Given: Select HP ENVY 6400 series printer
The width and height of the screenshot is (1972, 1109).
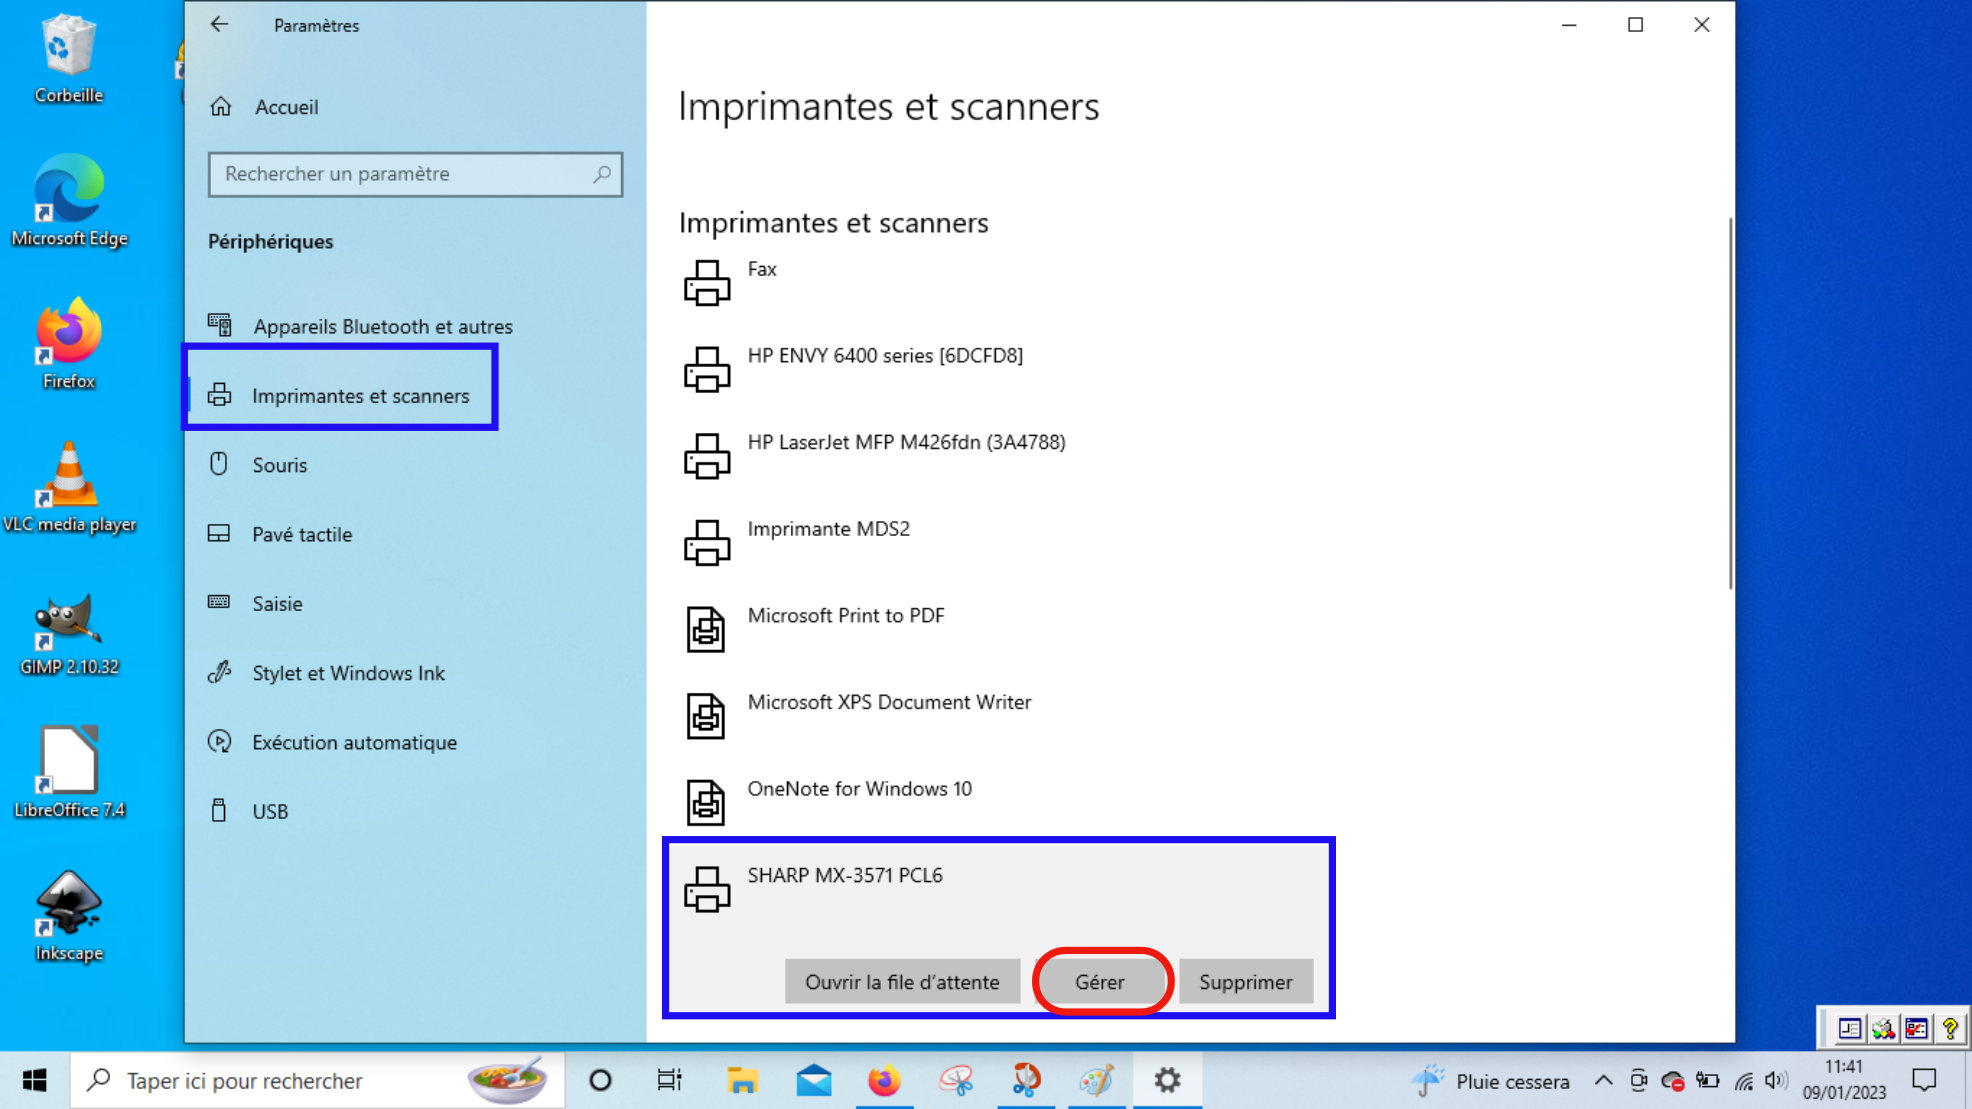Looking at the screenshot, I should [1000, 369].
